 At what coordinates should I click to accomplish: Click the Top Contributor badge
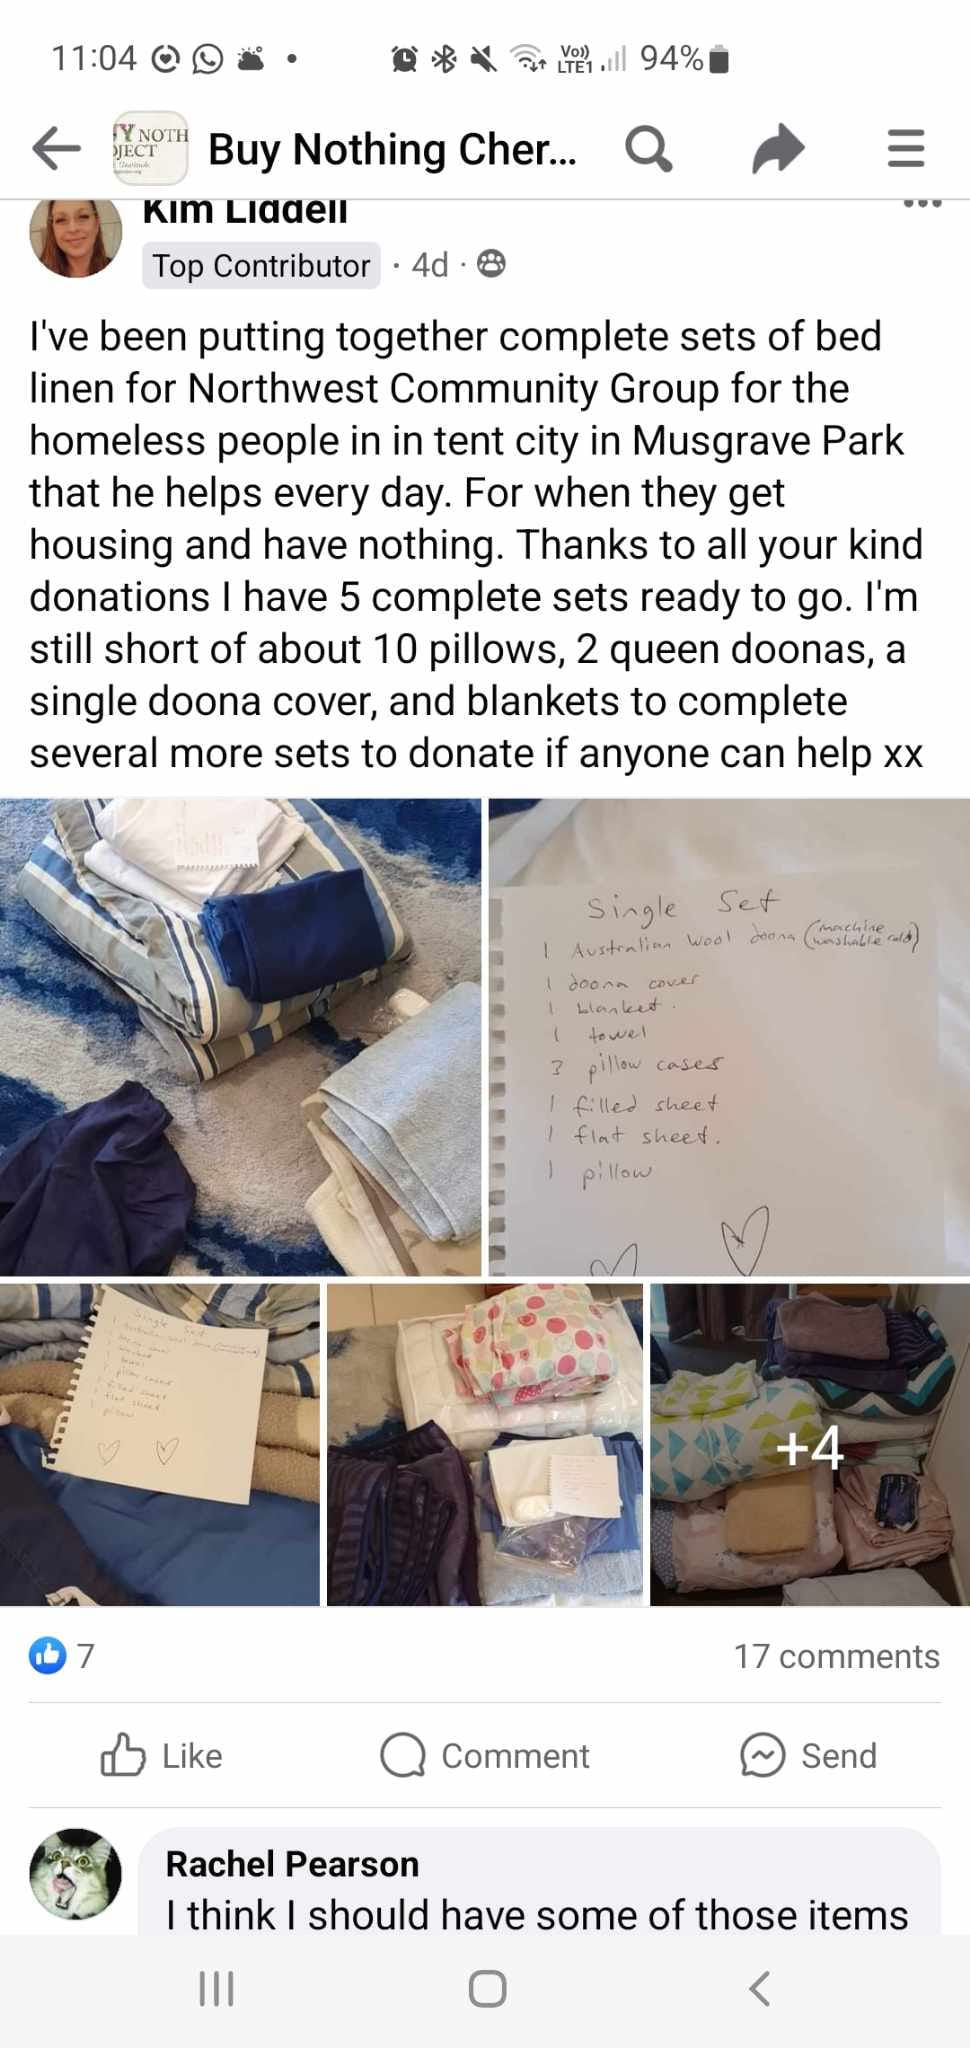[261, 266]
